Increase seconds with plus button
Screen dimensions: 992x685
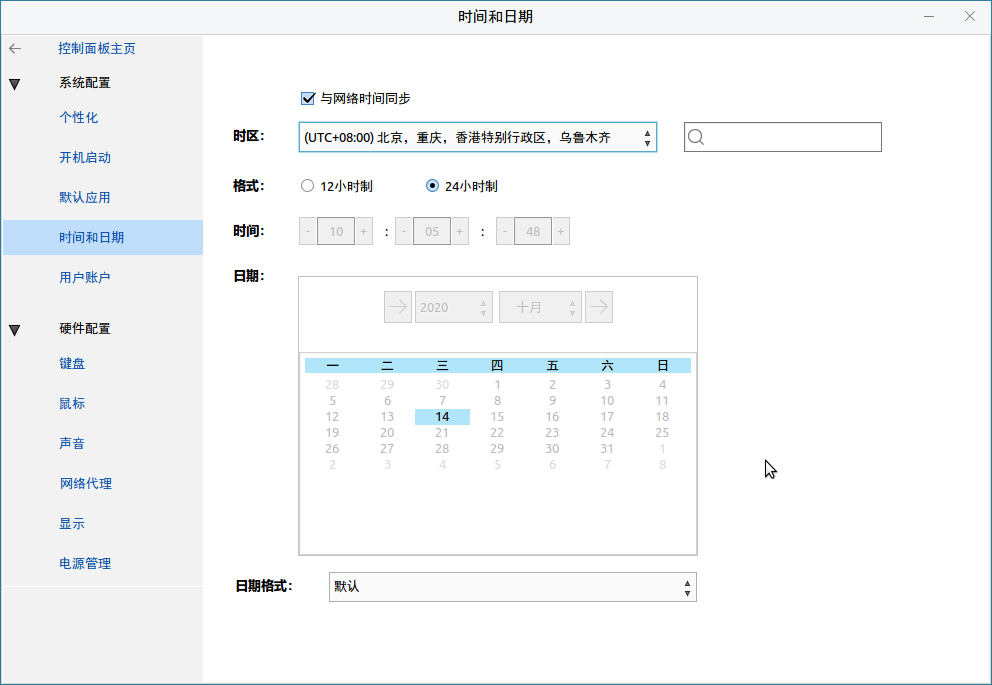click(561, 231)
